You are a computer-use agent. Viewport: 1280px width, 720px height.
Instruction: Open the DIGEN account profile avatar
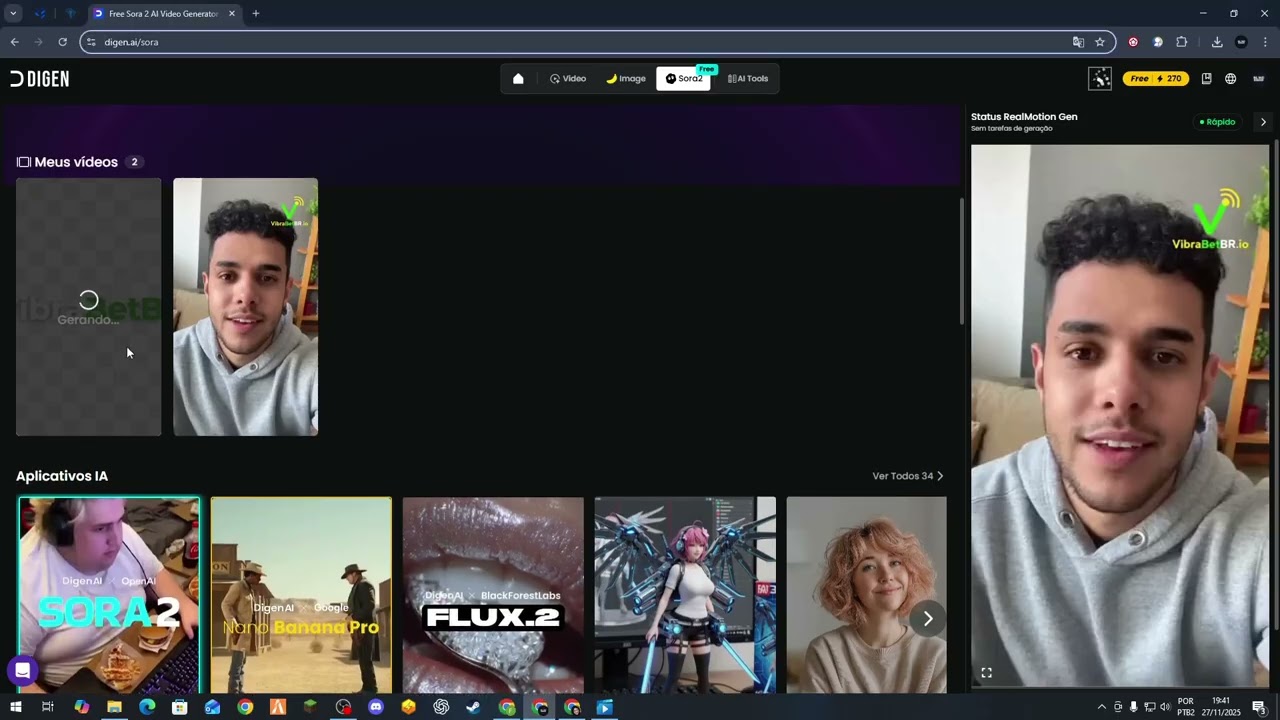point(1259,79)
